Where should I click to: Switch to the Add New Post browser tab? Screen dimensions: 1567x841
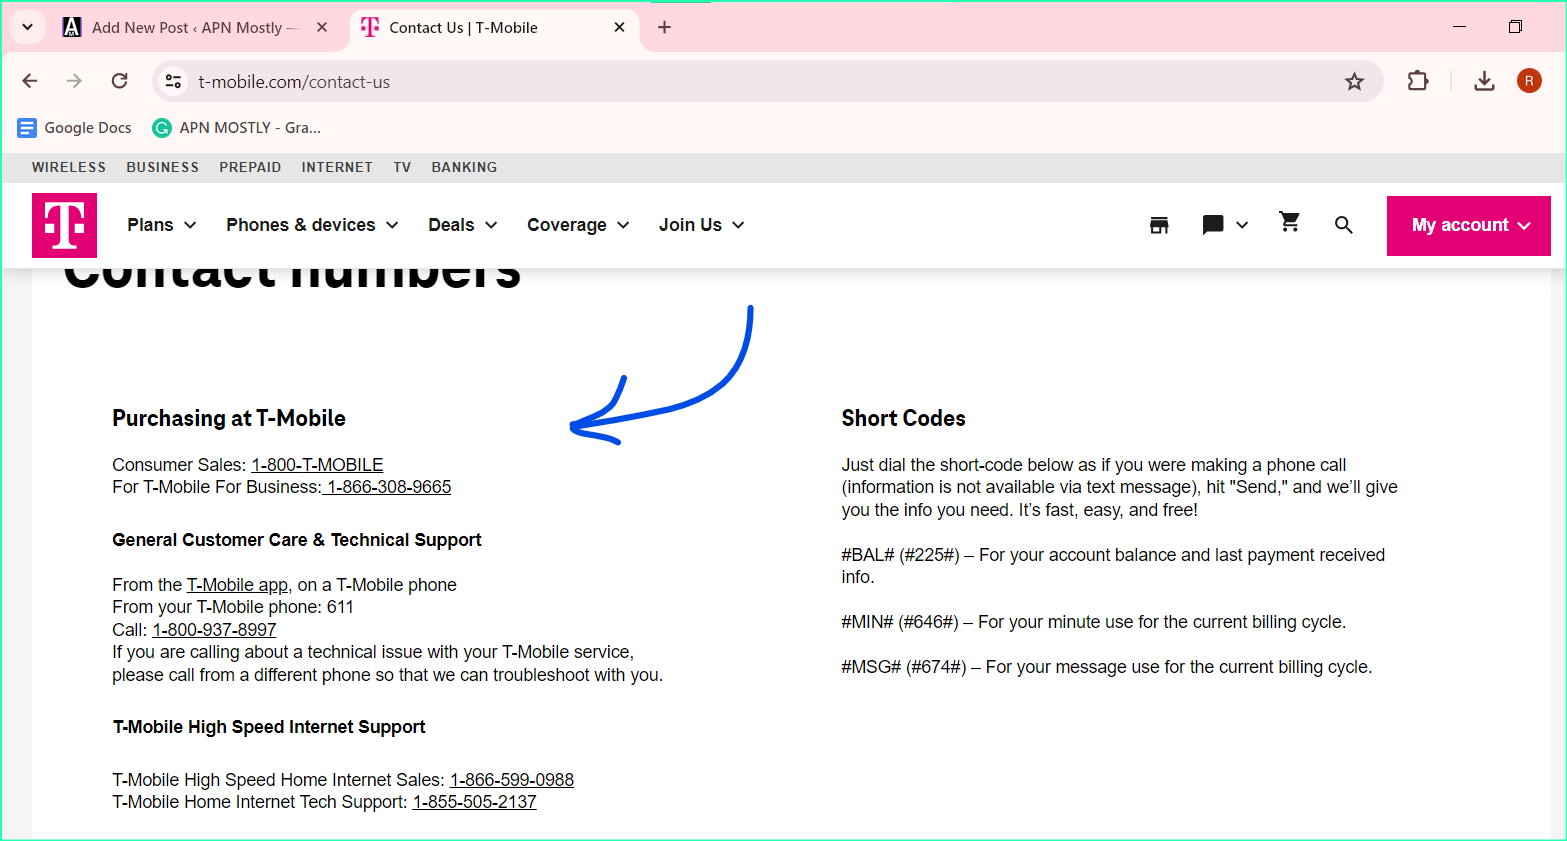[x=190, y=27]
